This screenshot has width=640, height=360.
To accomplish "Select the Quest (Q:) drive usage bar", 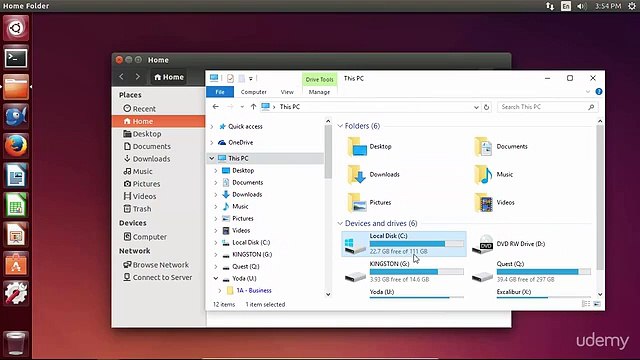I will point(544,272).
